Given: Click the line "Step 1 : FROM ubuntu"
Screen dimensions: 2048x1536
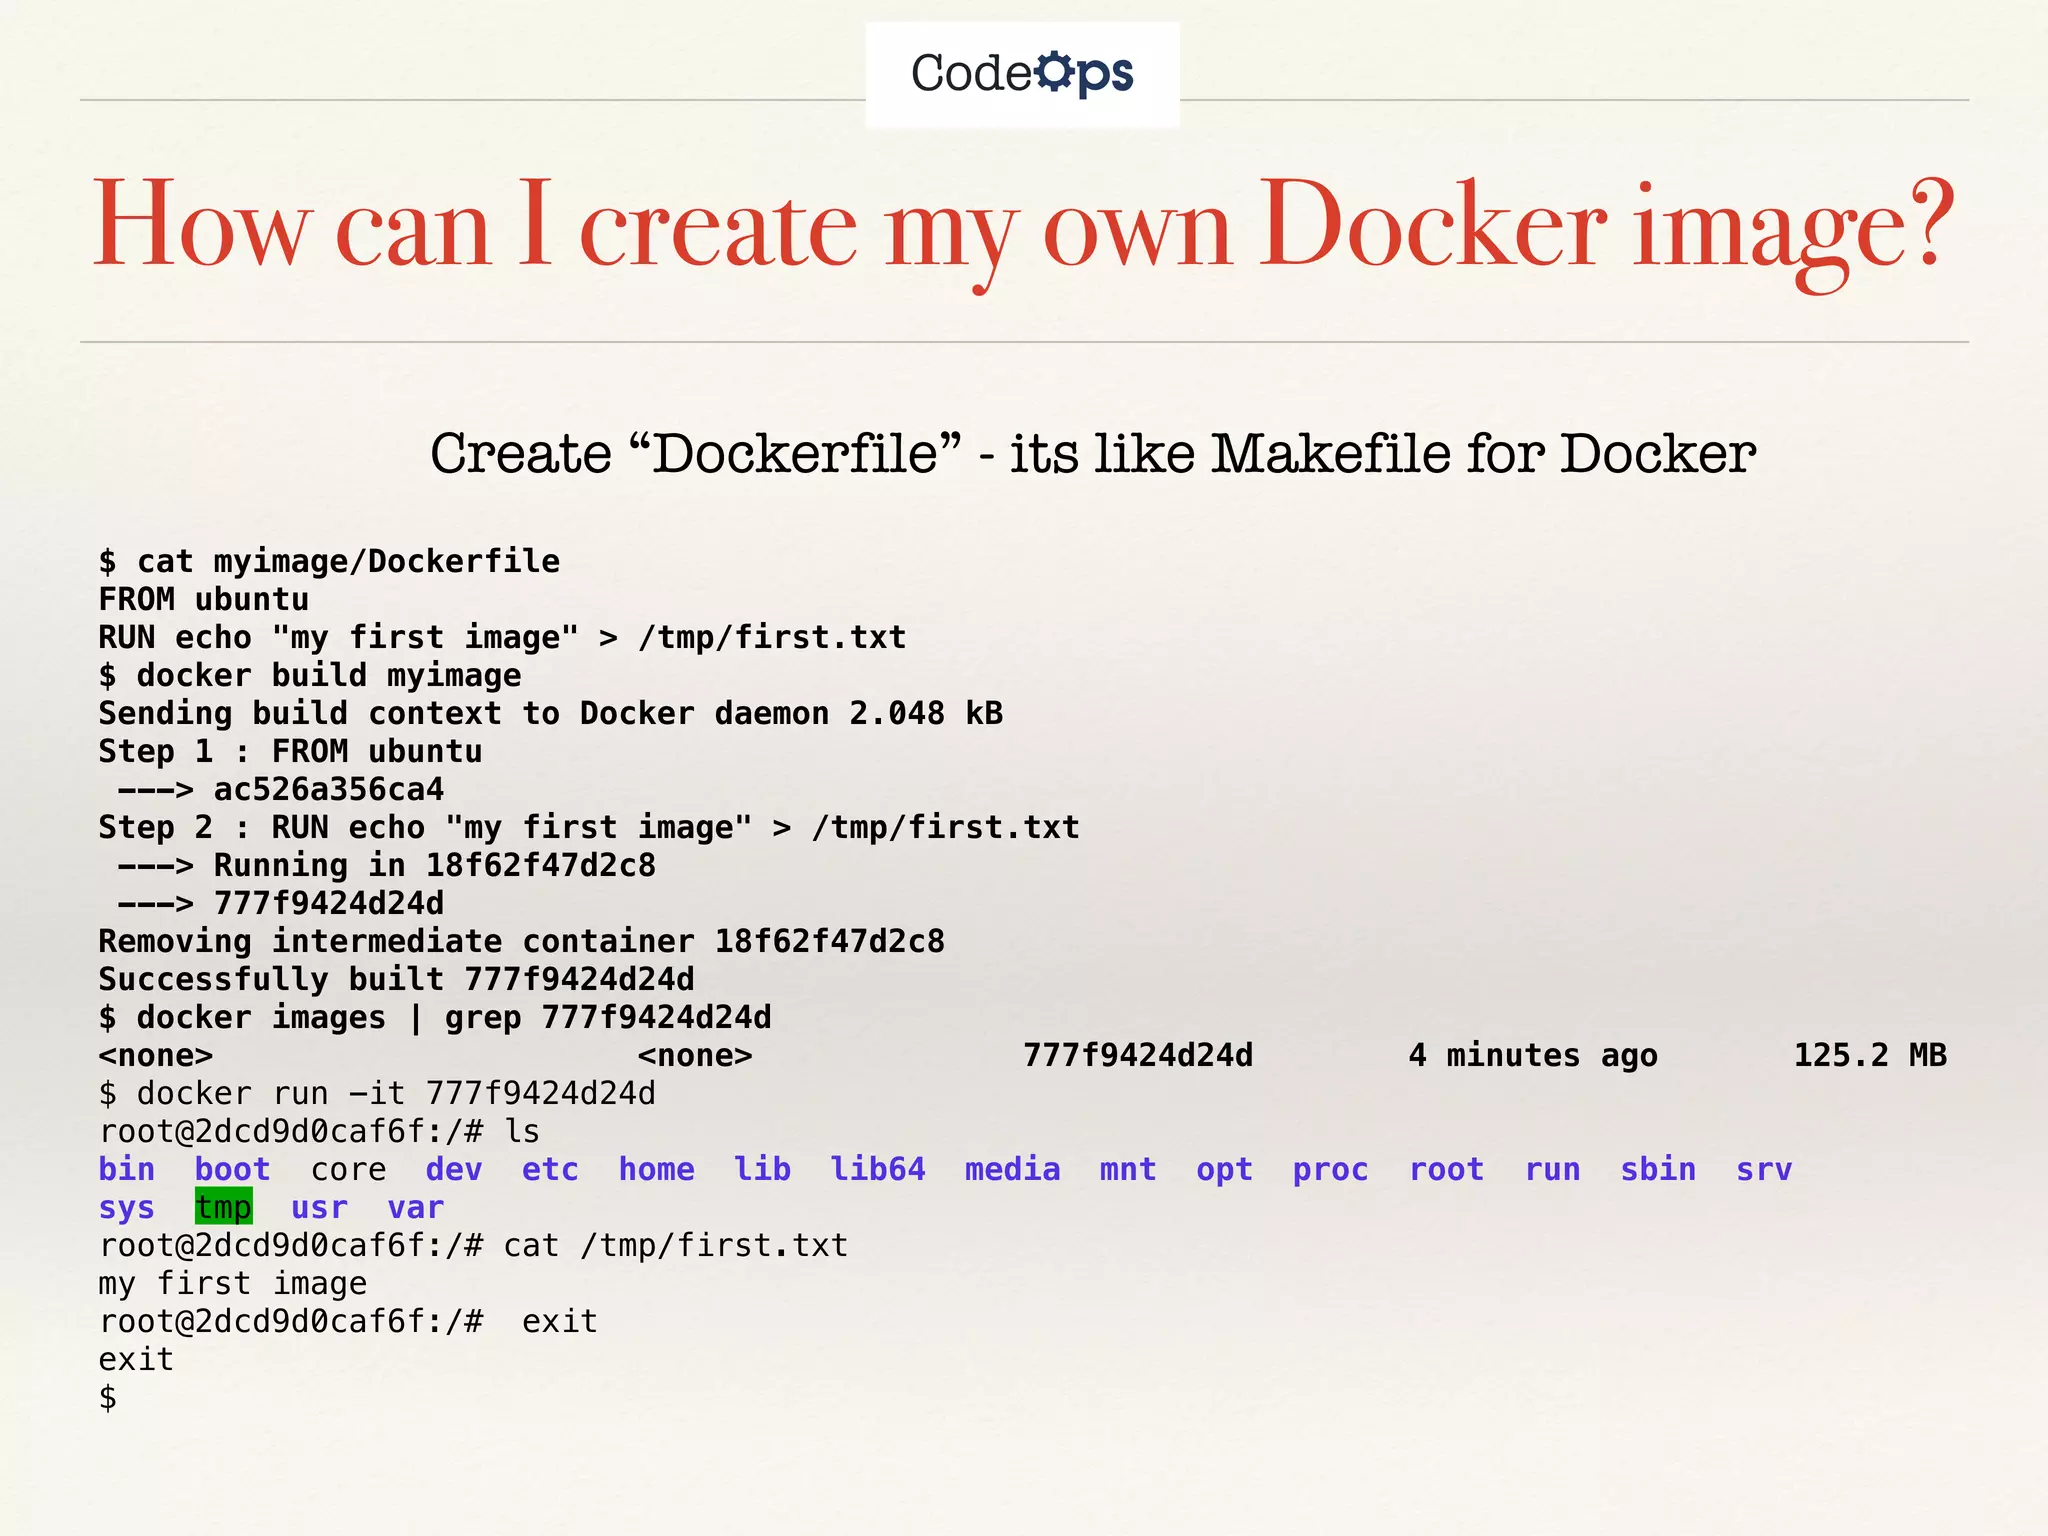Looking at the screenshot, I should point(290,752).
